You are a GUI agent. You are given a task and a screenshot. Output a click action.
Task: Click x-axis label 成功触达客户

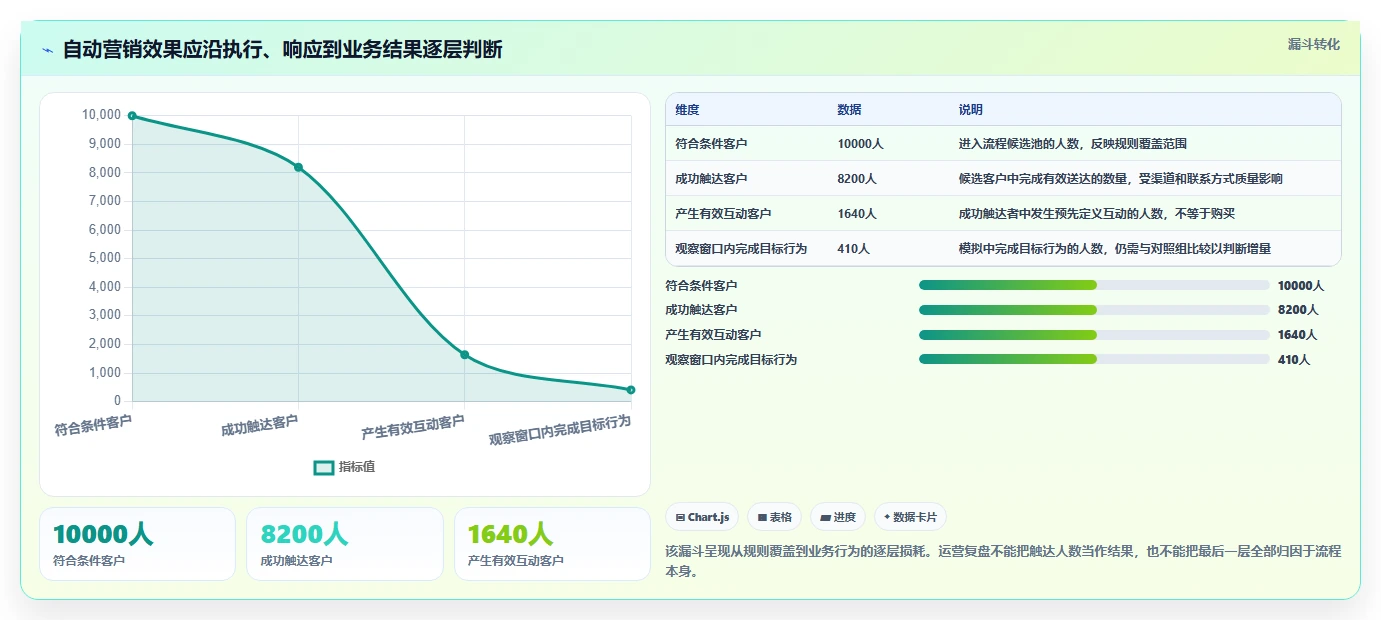point(260,426)
